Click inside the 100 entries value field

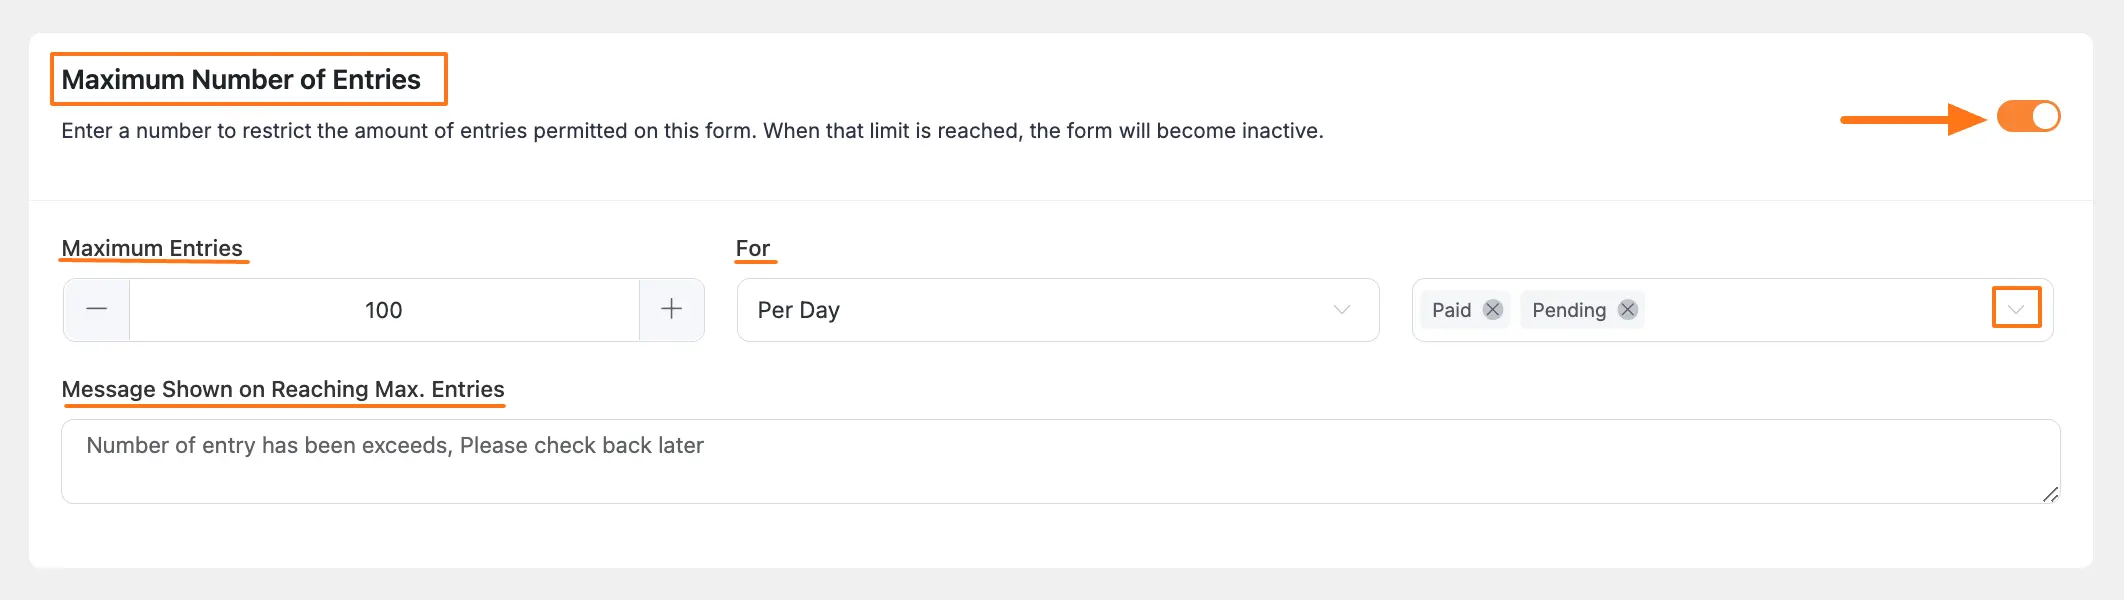click(385, 310)
